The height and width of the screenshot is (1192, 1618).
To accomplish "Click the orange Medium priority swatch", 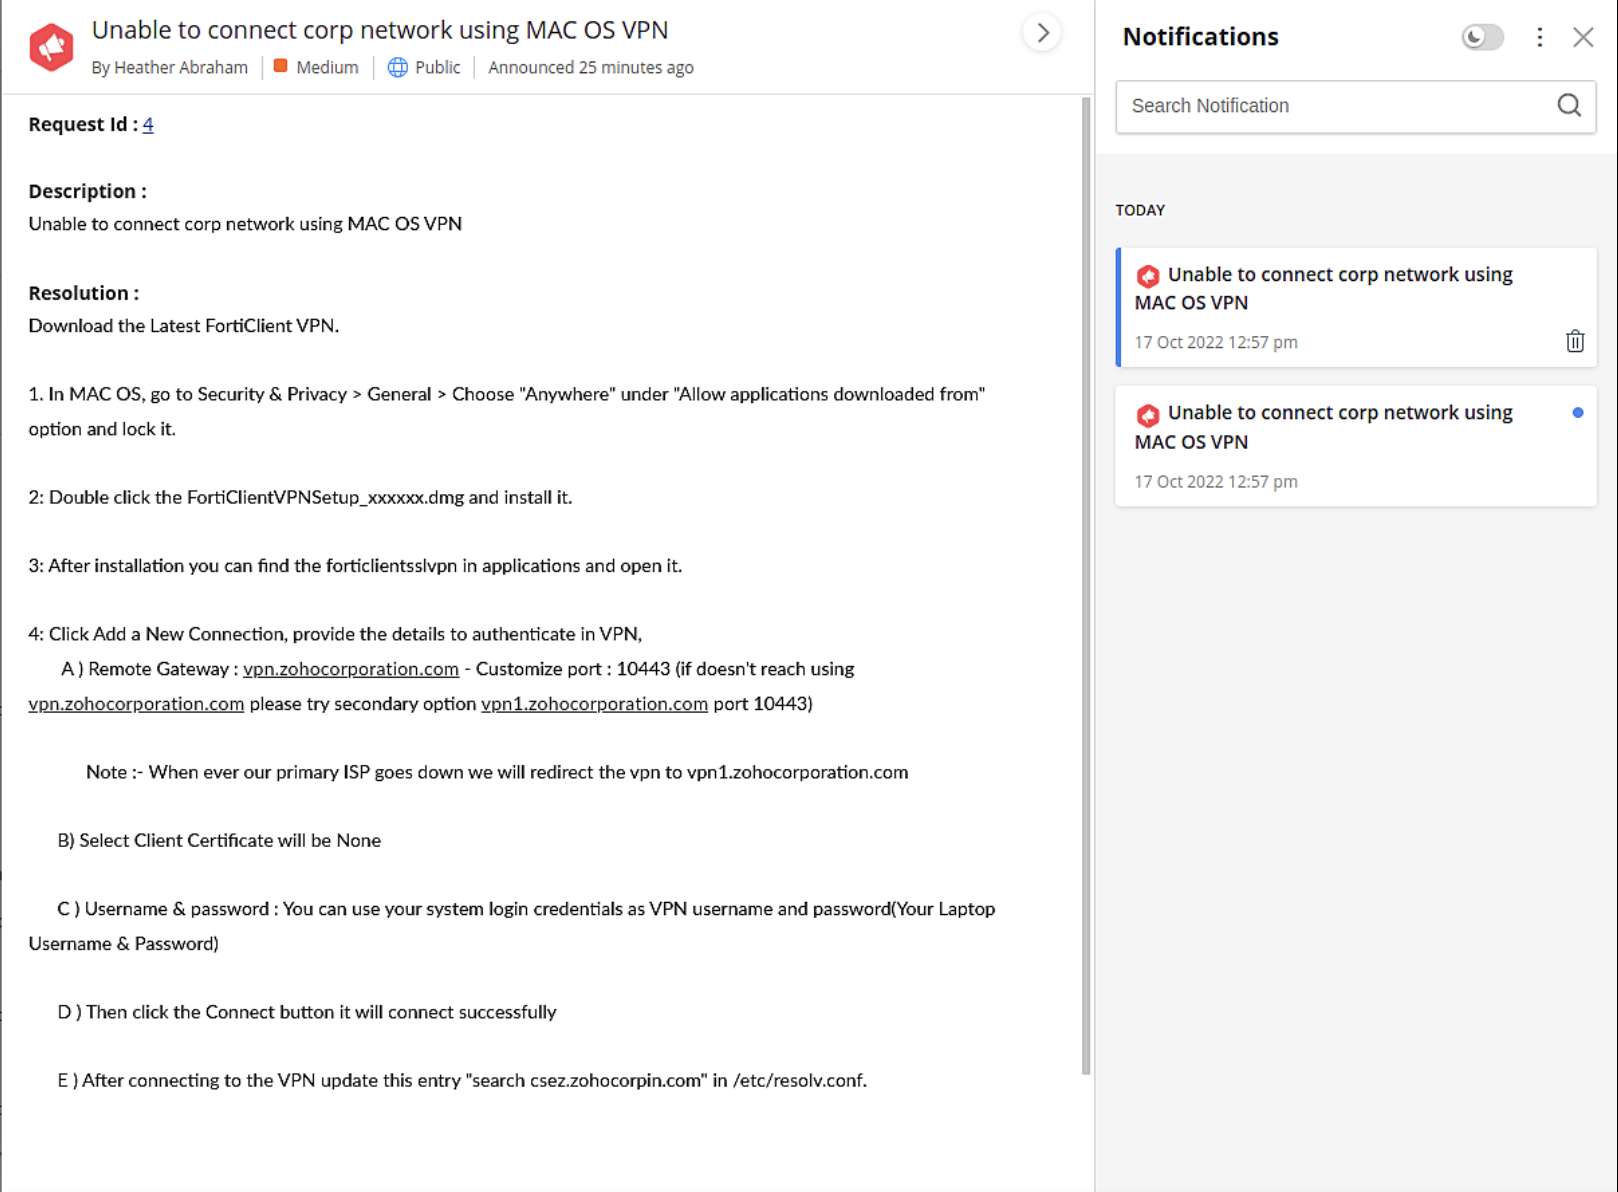I will (281, 66).
